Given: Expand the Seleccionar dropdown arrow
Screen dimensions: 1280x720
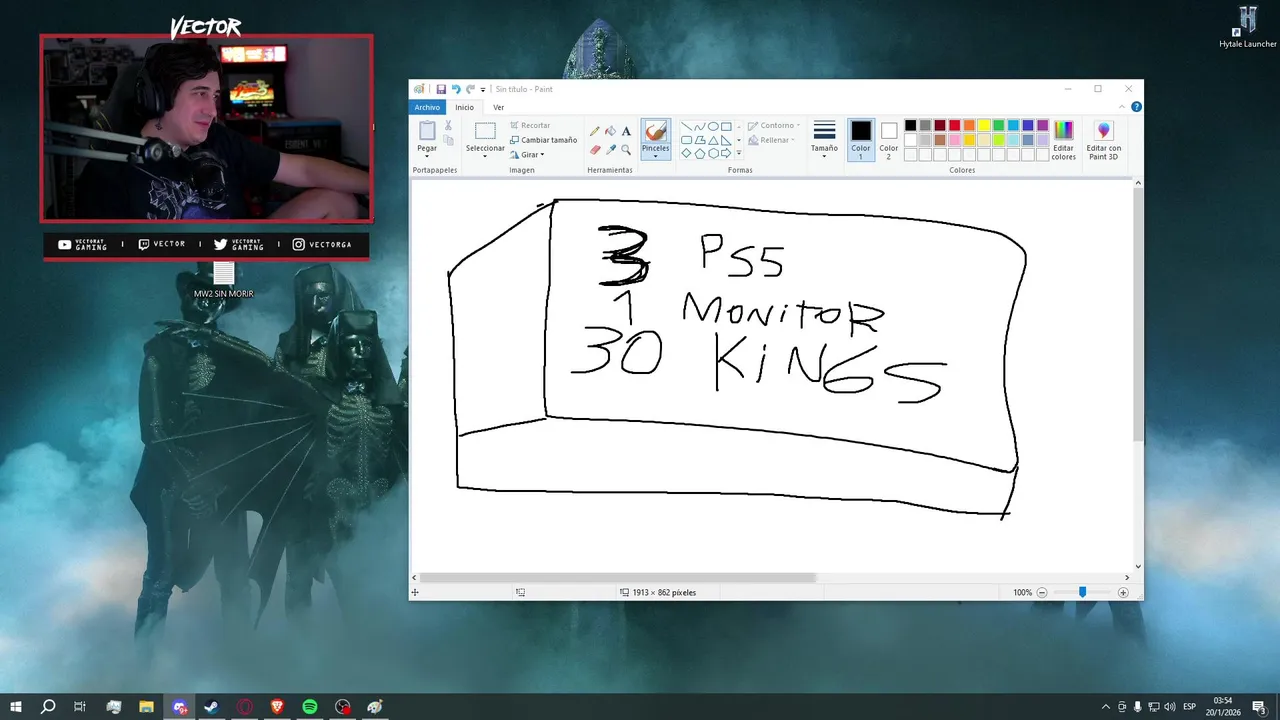Looking at the screenshot, I should click(485, 156).
